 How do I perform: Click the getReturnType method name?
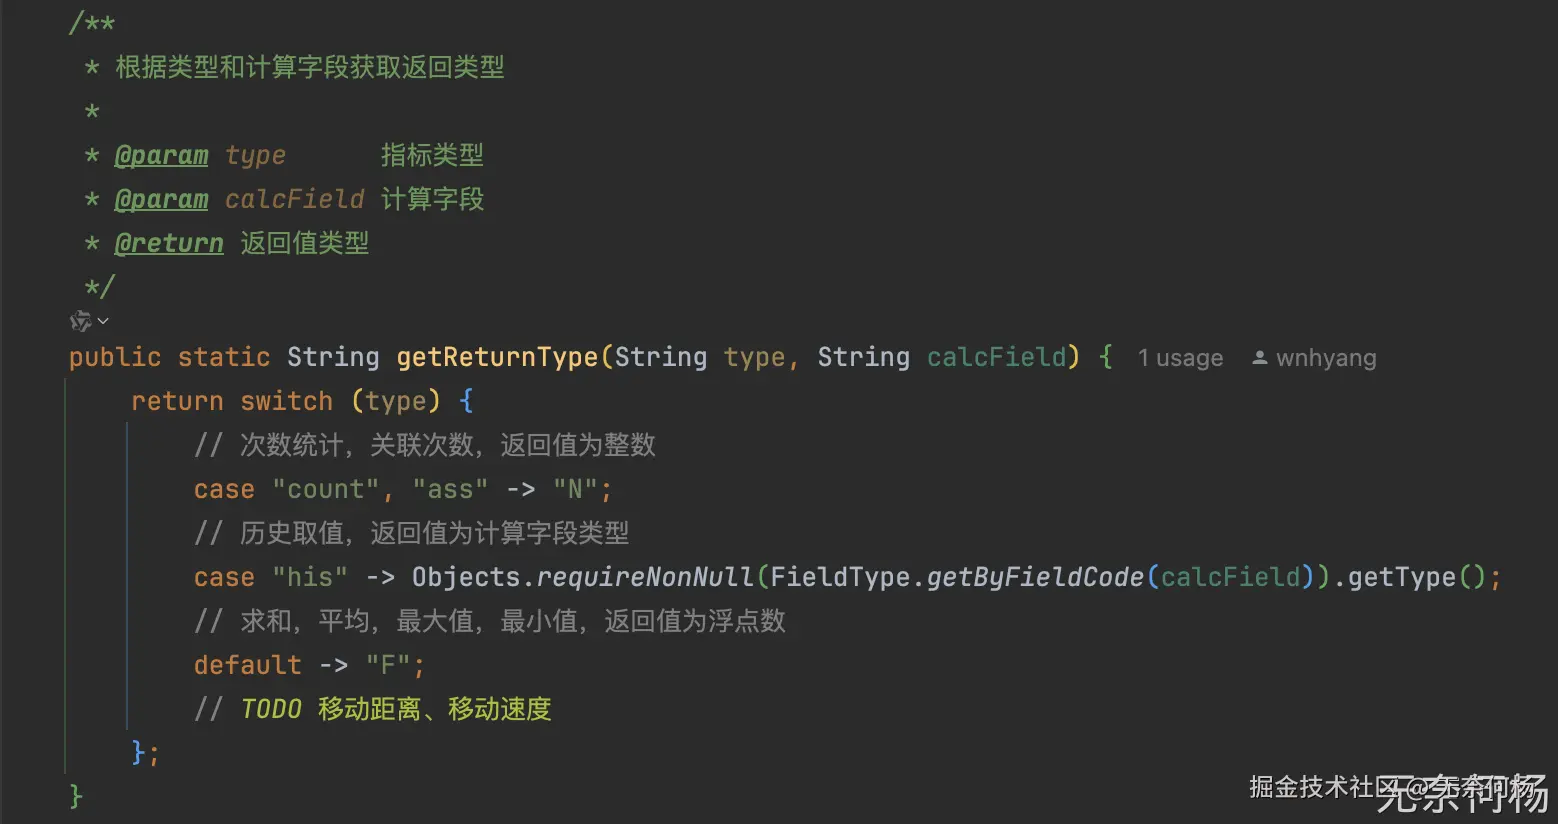click(x=497, y=357)
